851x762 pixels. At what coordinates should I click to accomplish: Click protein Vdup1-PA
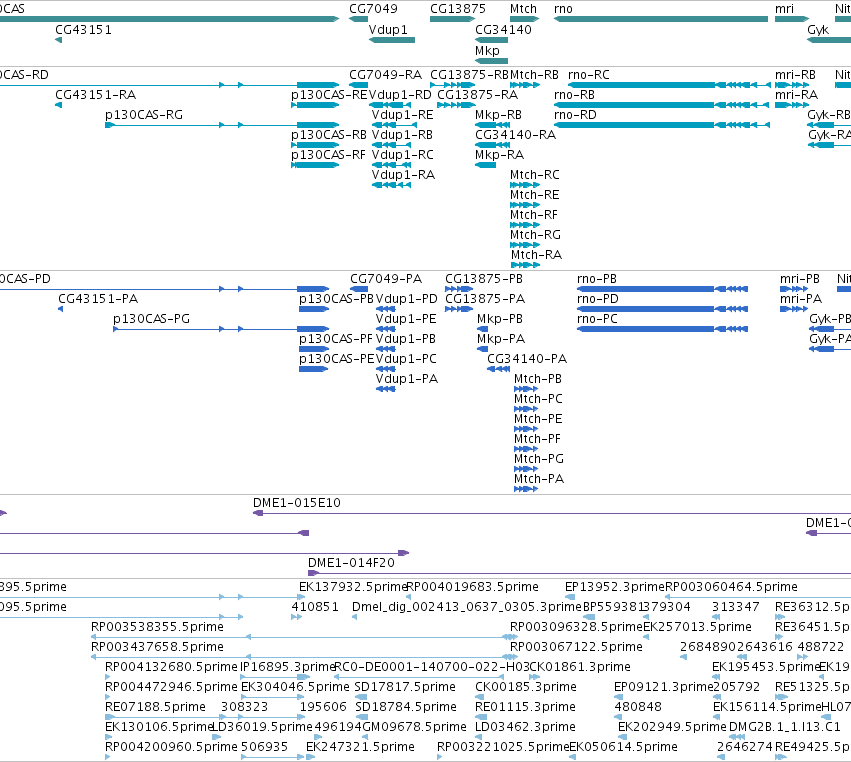pos(385,389)
